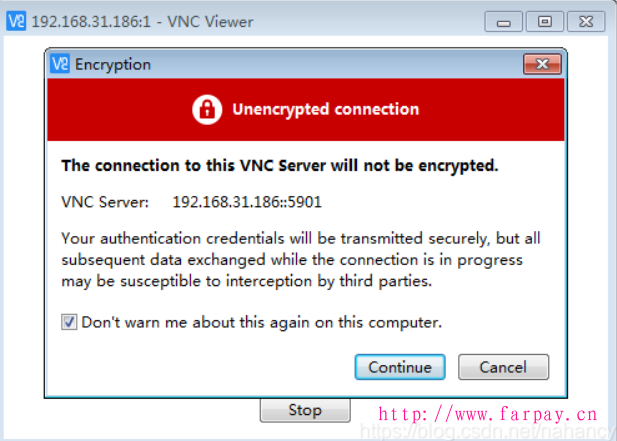The height and width of the screenshot is (441, 617).
Task: Tick the don't warn me again checkbox
Action: click(x=69, y=322)
